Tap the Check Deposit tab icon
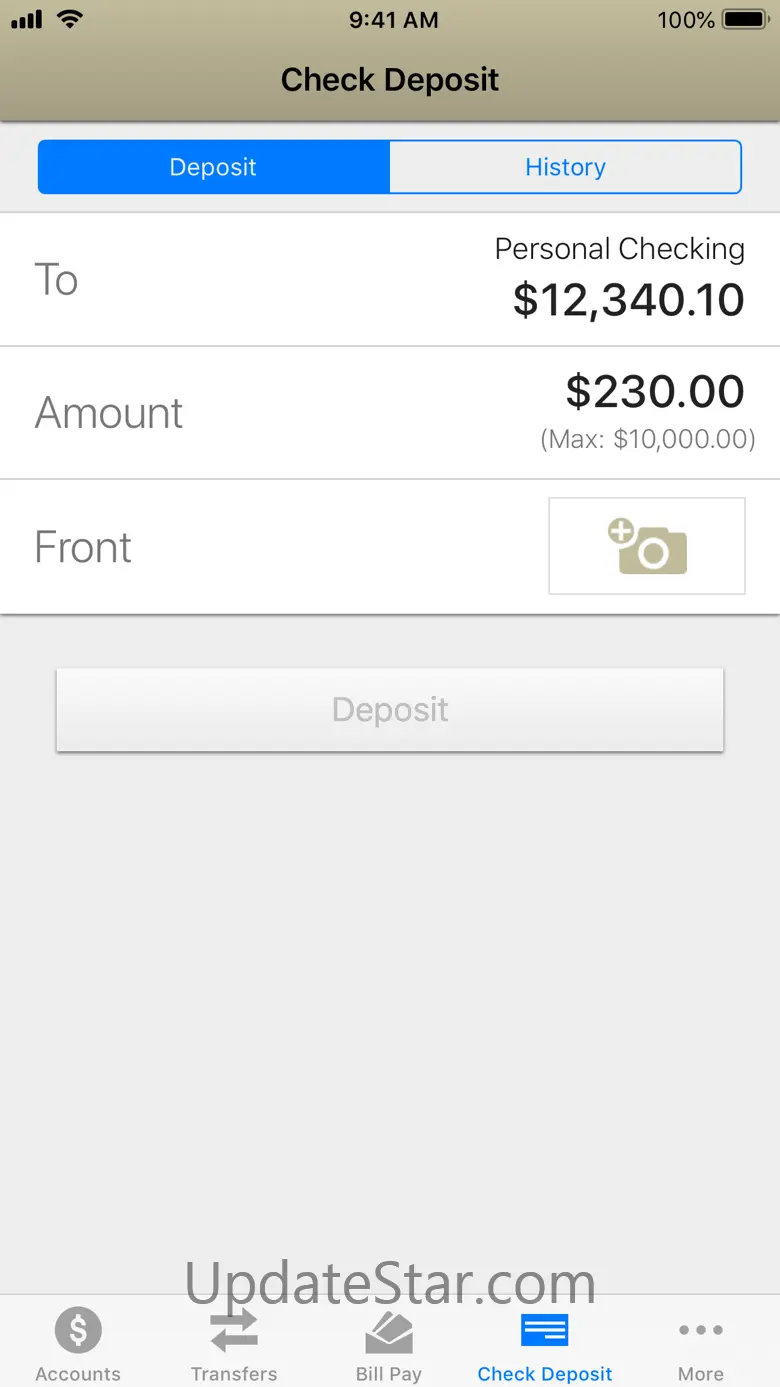This screenshot has width=780, height=1387. point(545,1330)
